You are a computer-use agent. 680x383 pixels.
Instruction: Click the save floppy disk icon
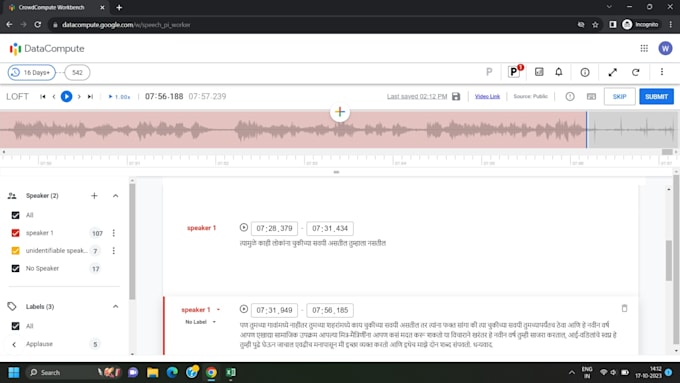coord(456,96)
